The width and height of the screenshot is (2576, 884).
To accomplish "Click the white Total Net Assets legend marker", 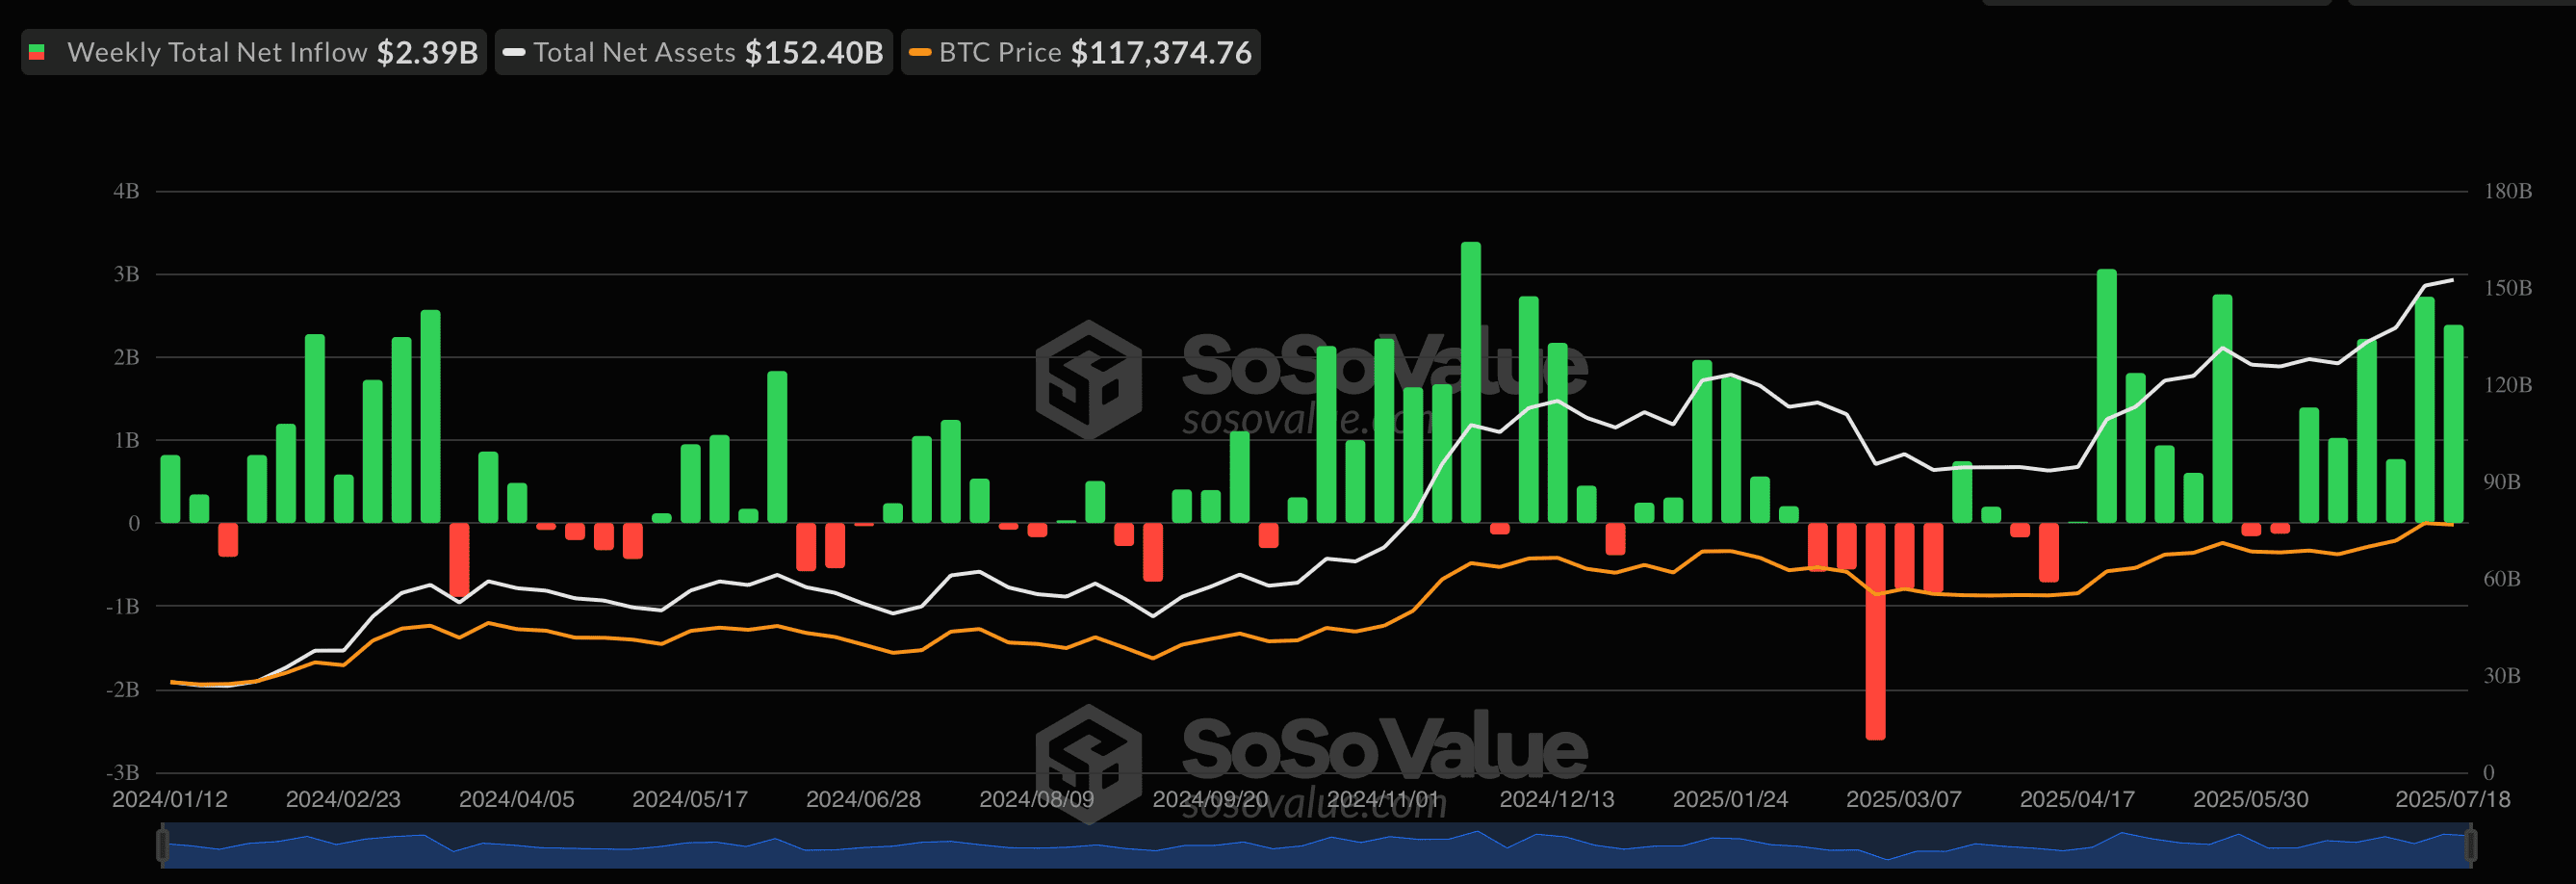I will click(514, 52).
